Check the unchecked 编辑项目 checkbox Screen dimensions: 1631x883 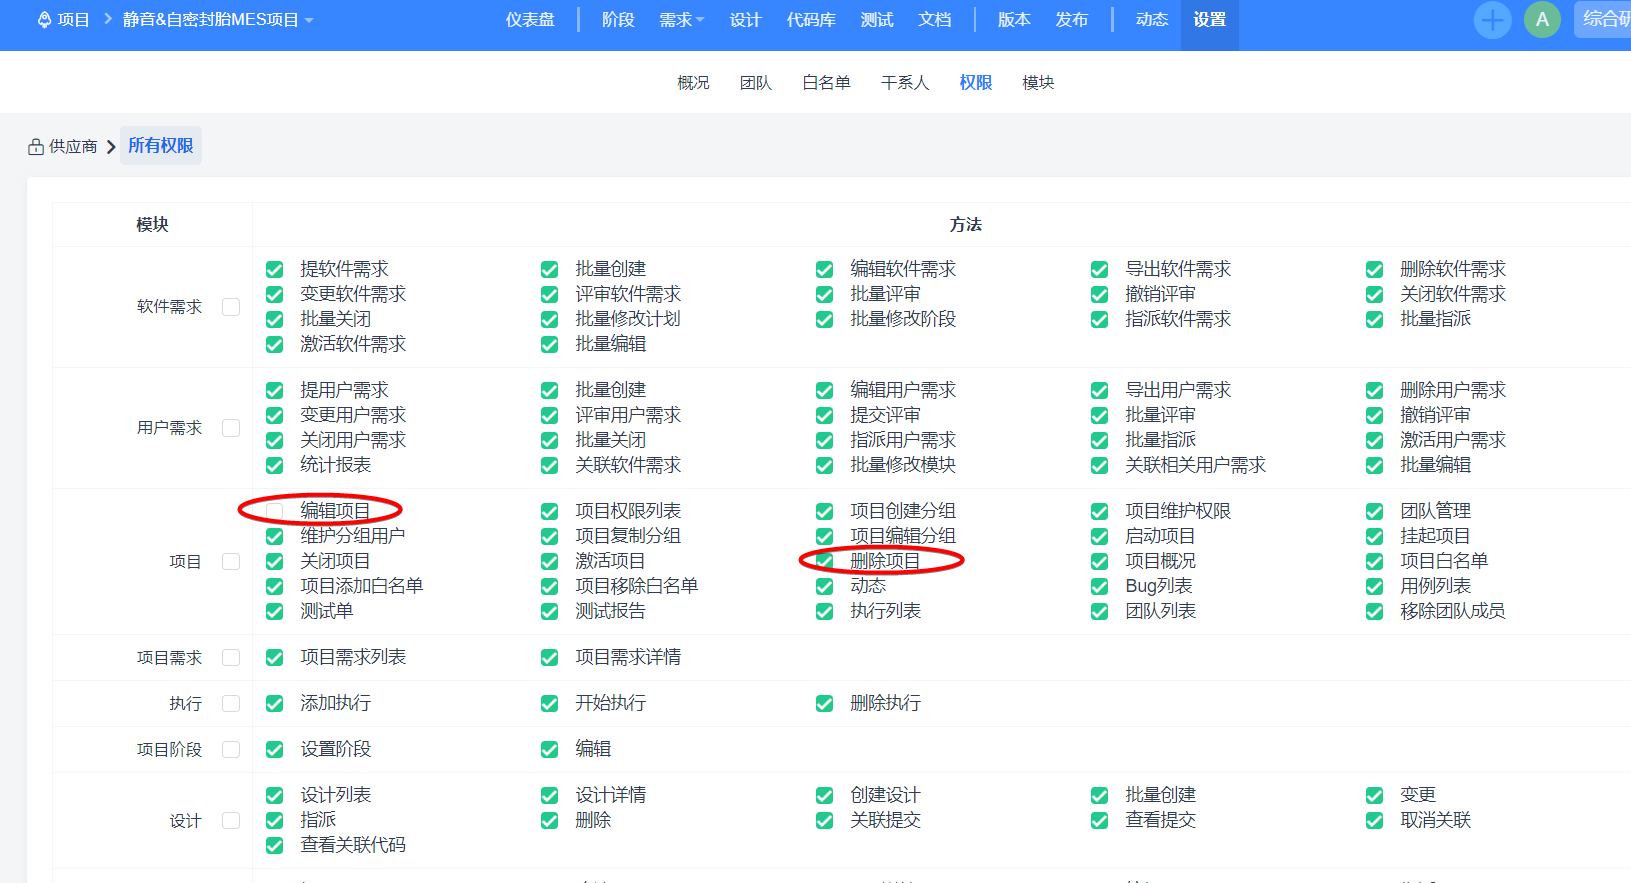[274, 511]
